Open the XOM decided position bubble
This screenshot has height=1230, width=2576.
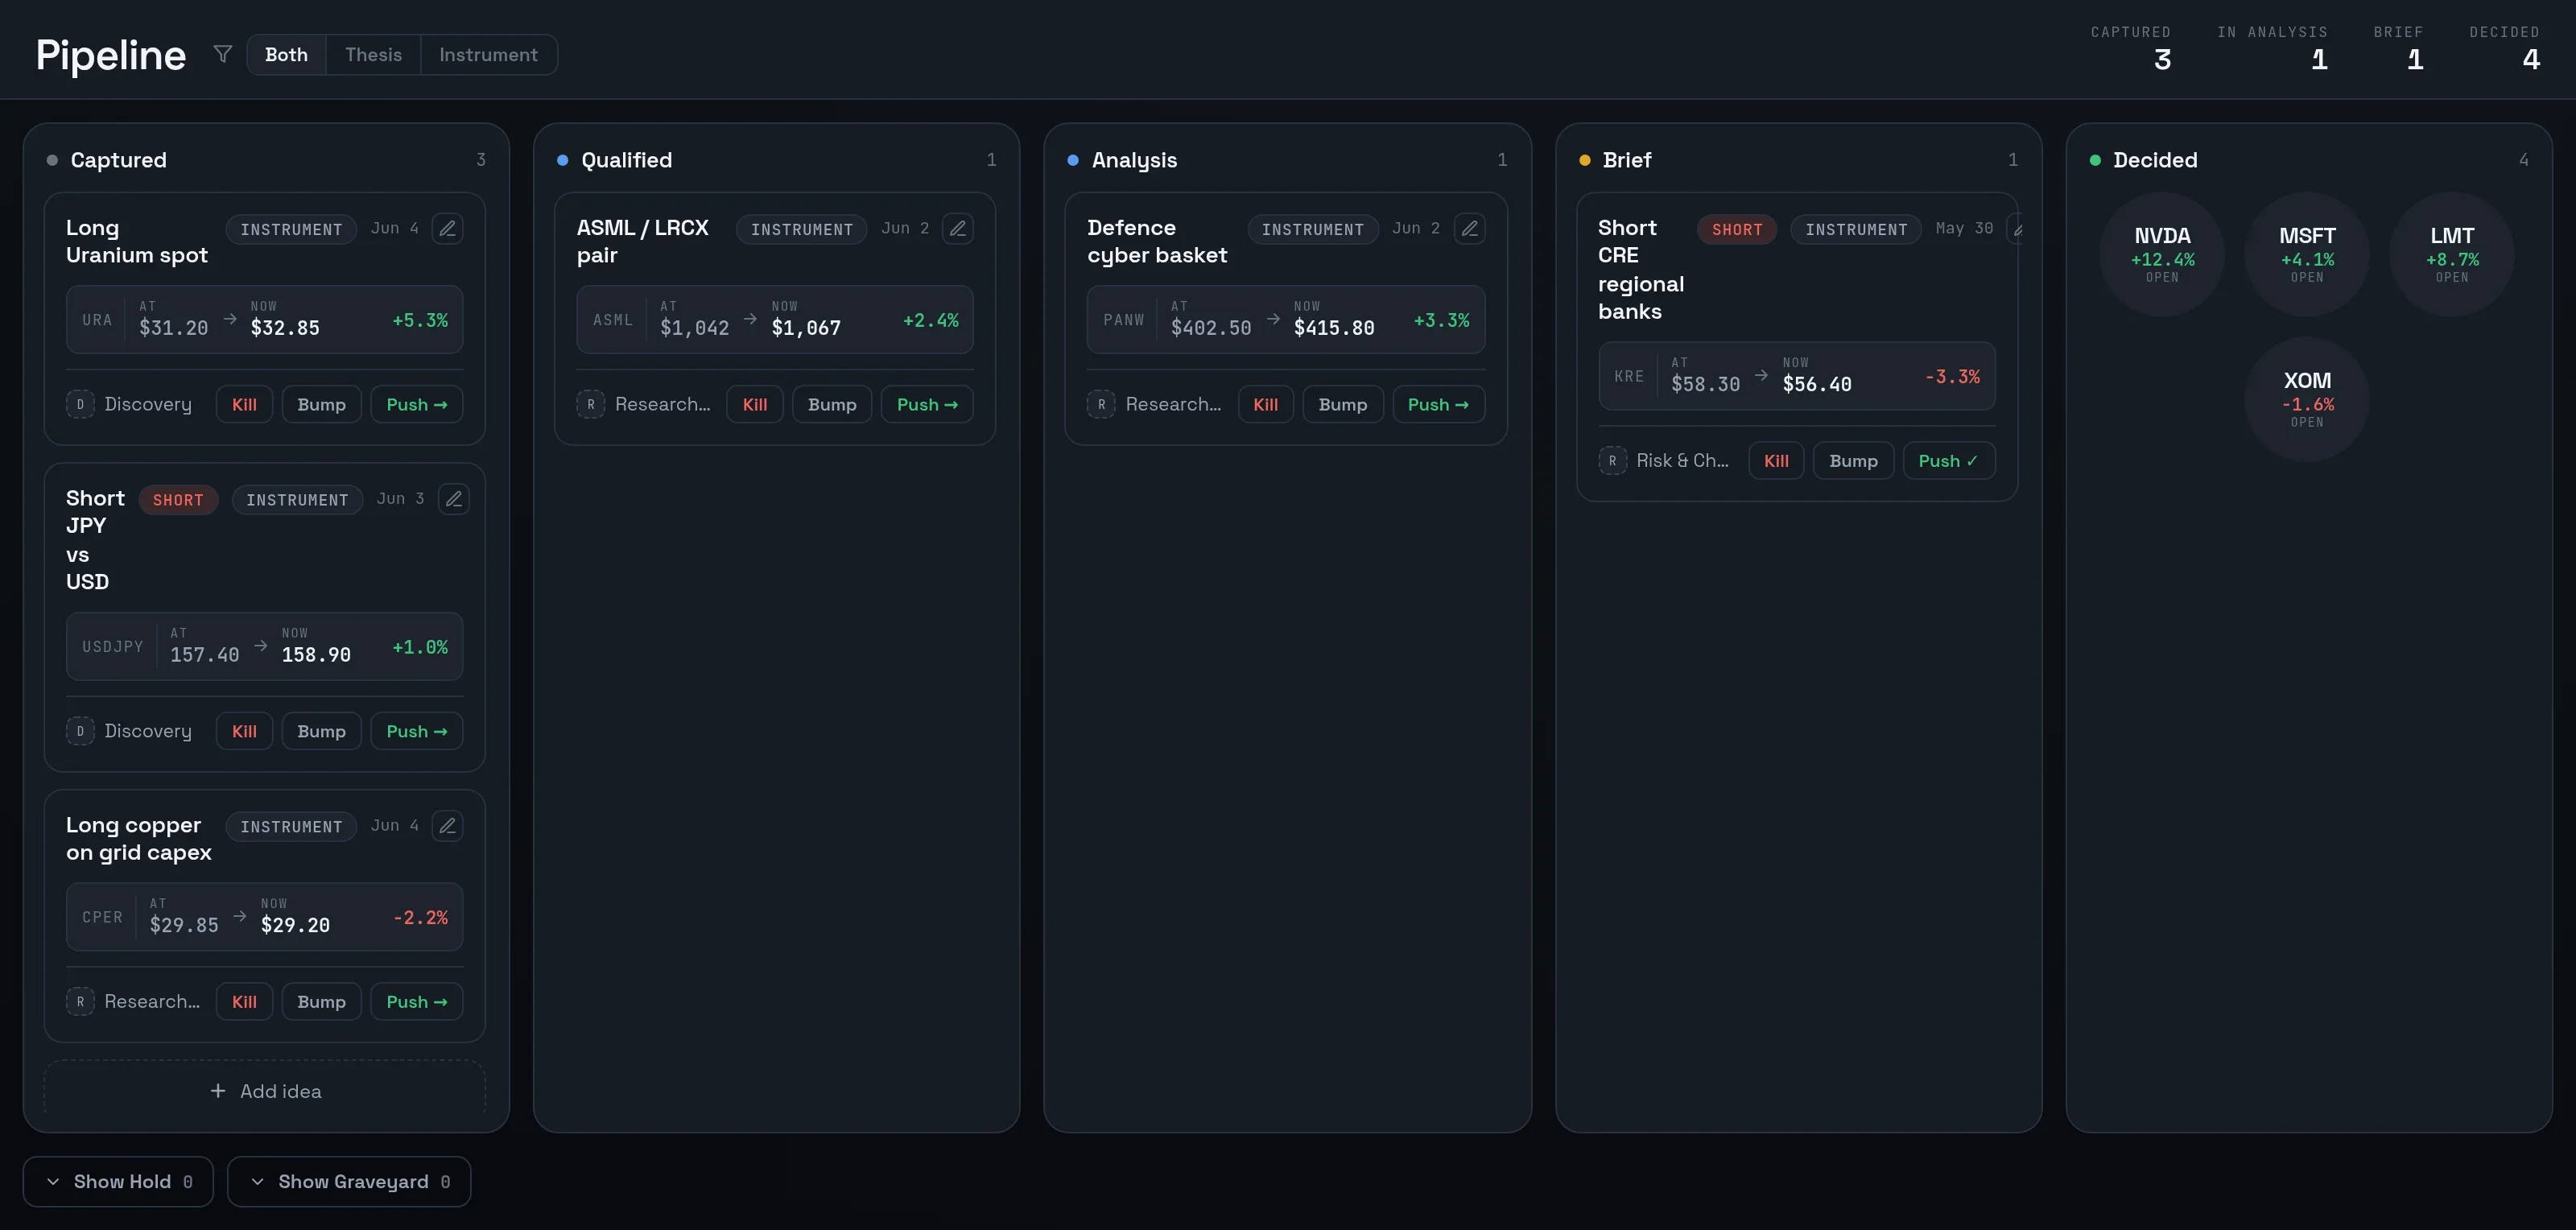coord(2307,399)
